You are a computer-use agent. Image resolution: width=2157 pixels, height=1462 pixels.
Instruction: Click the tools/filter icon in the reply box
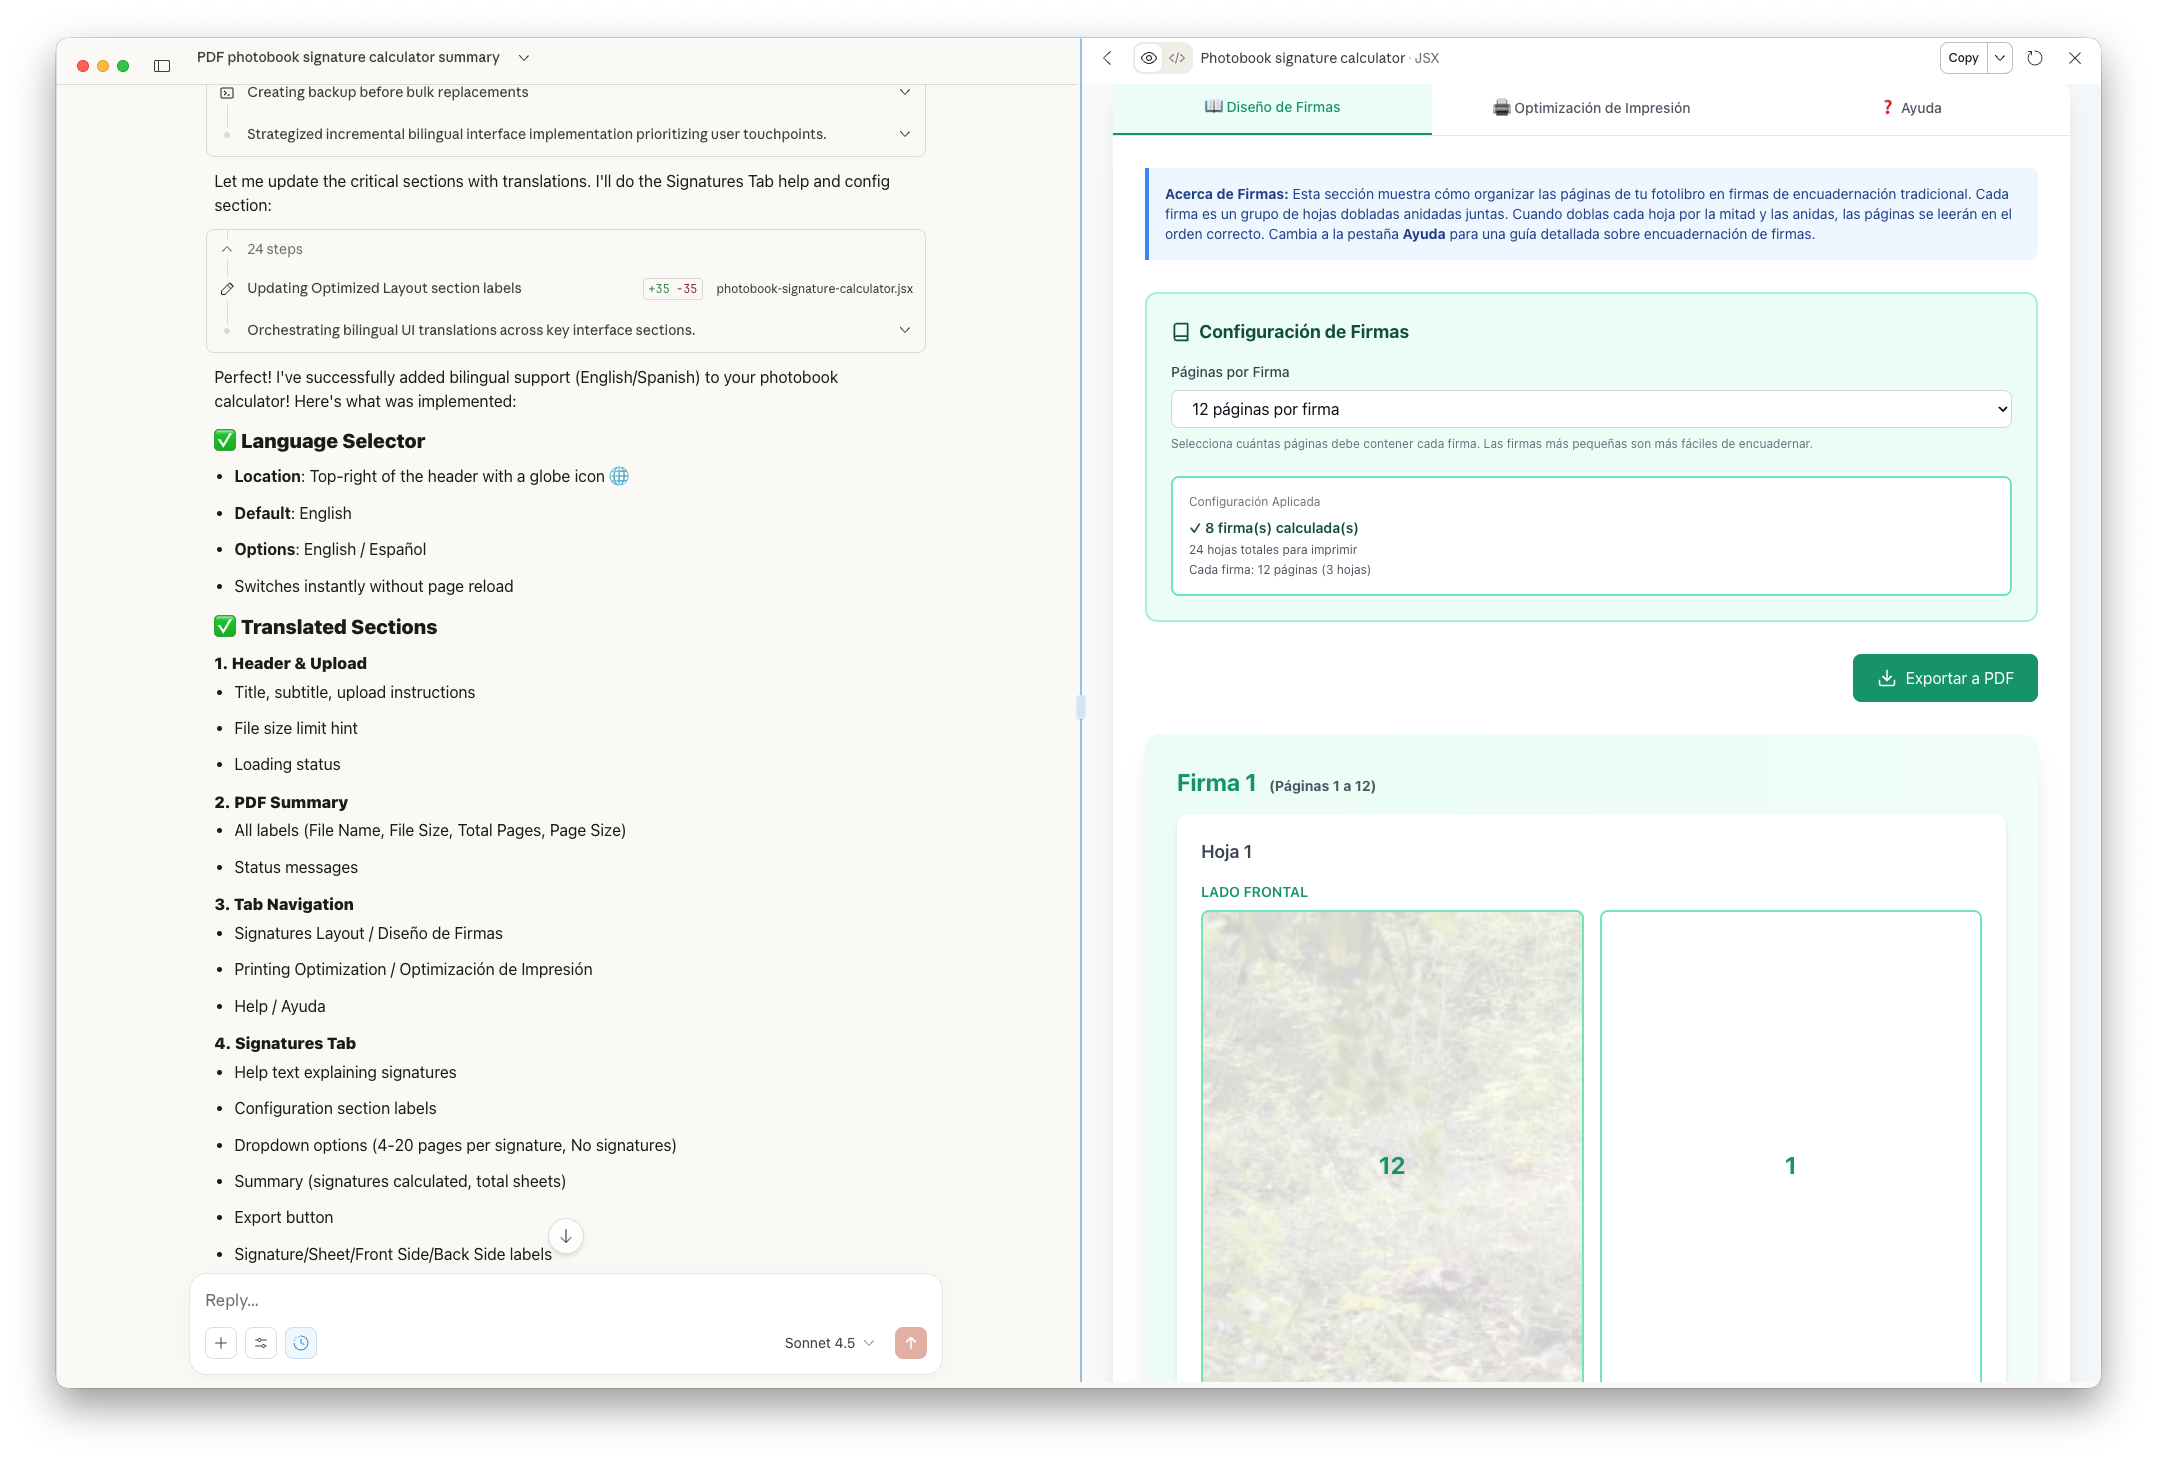pos(261,1343)
